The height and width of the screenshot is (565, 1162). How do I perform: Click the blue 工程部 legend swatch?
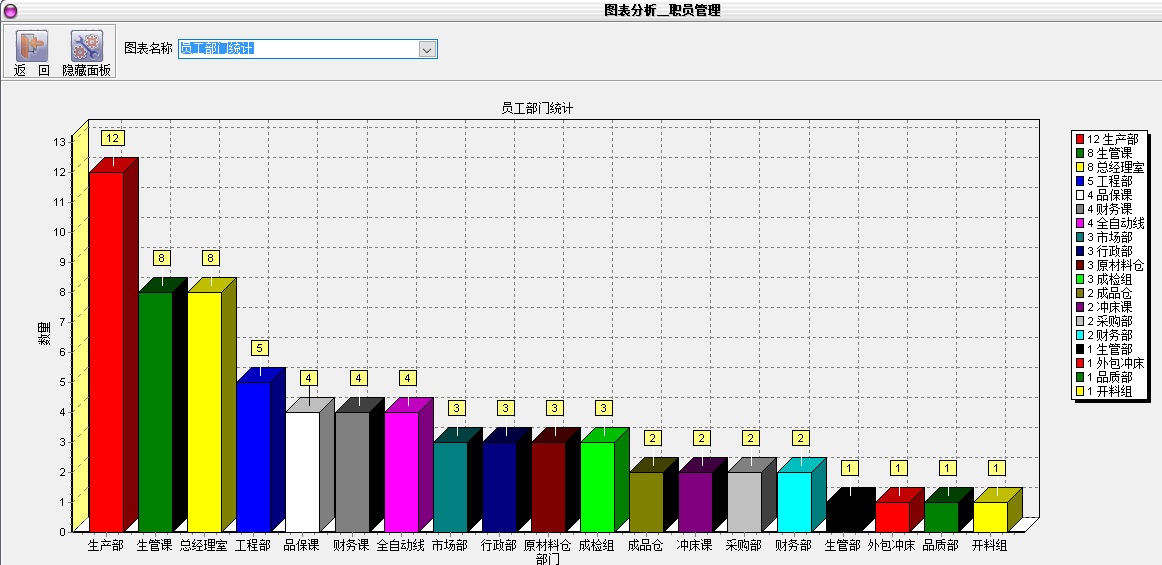(1080, 181)
